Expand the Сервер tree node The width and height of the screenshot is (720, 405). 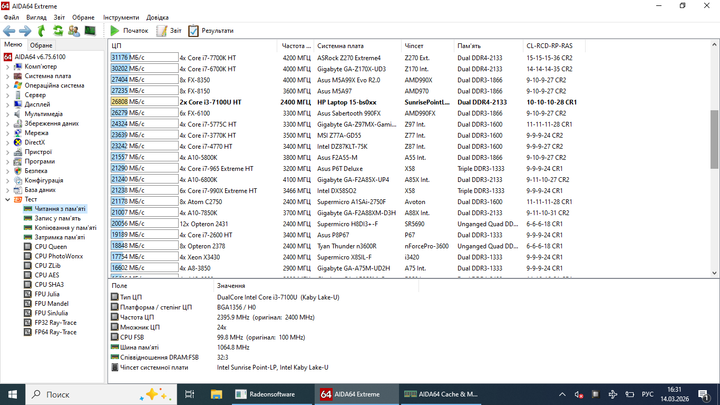(x=7, y=95)
